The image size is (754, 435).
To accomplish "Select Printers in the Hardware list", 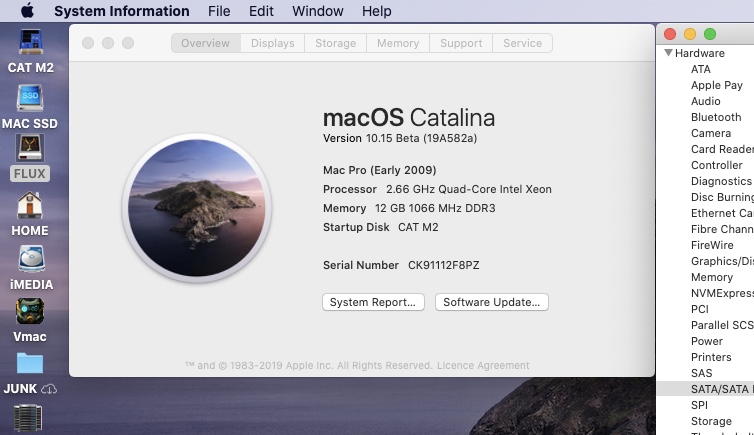I will coord(711,357).
